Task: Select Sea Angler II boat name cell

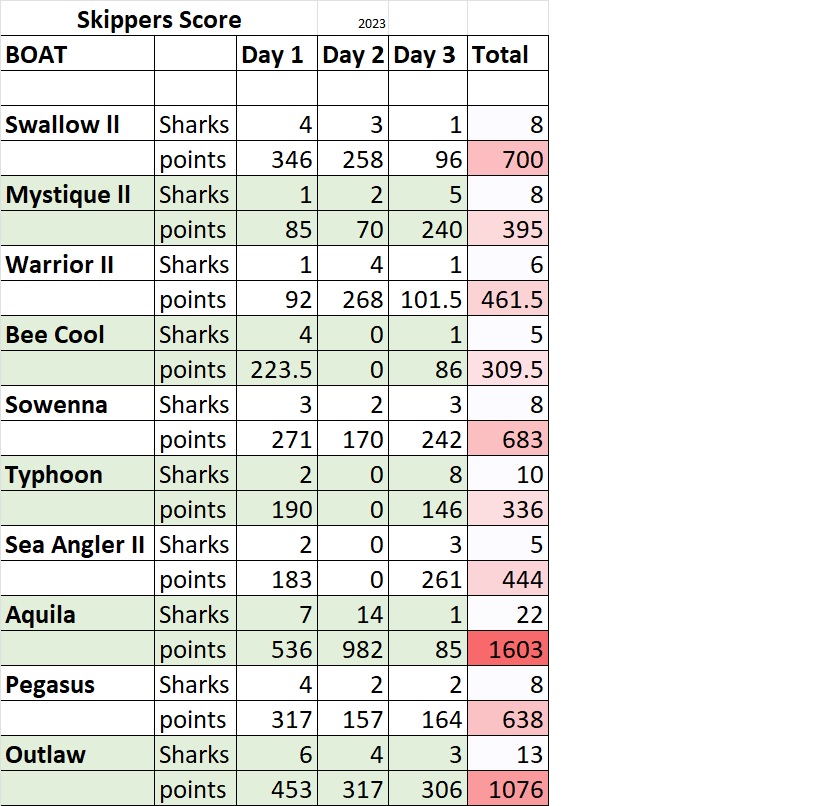Action: [77, 544]
